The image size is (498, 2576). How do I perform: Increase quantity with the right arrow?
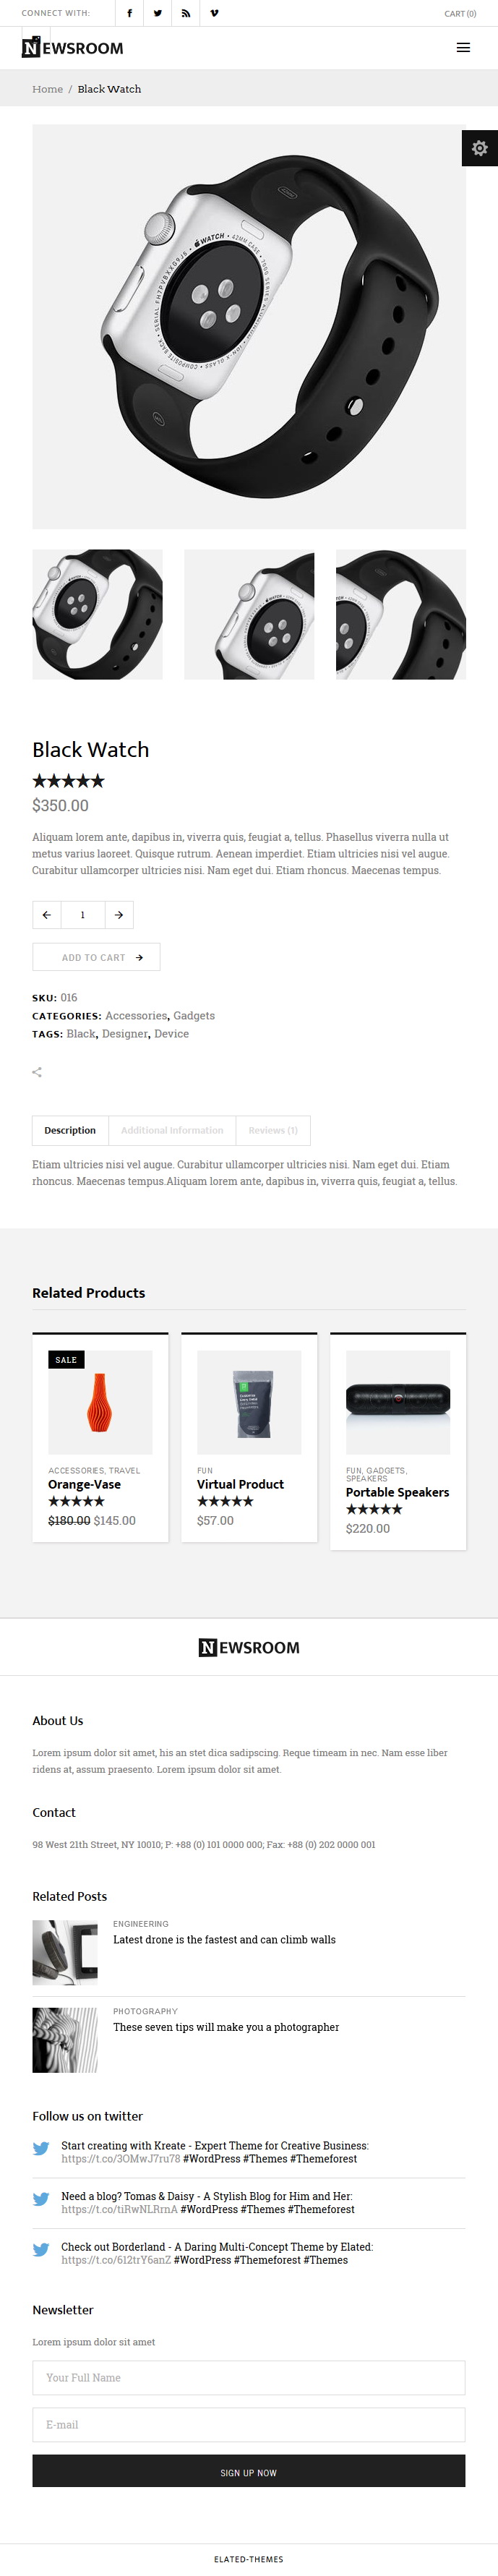[119, 915]
